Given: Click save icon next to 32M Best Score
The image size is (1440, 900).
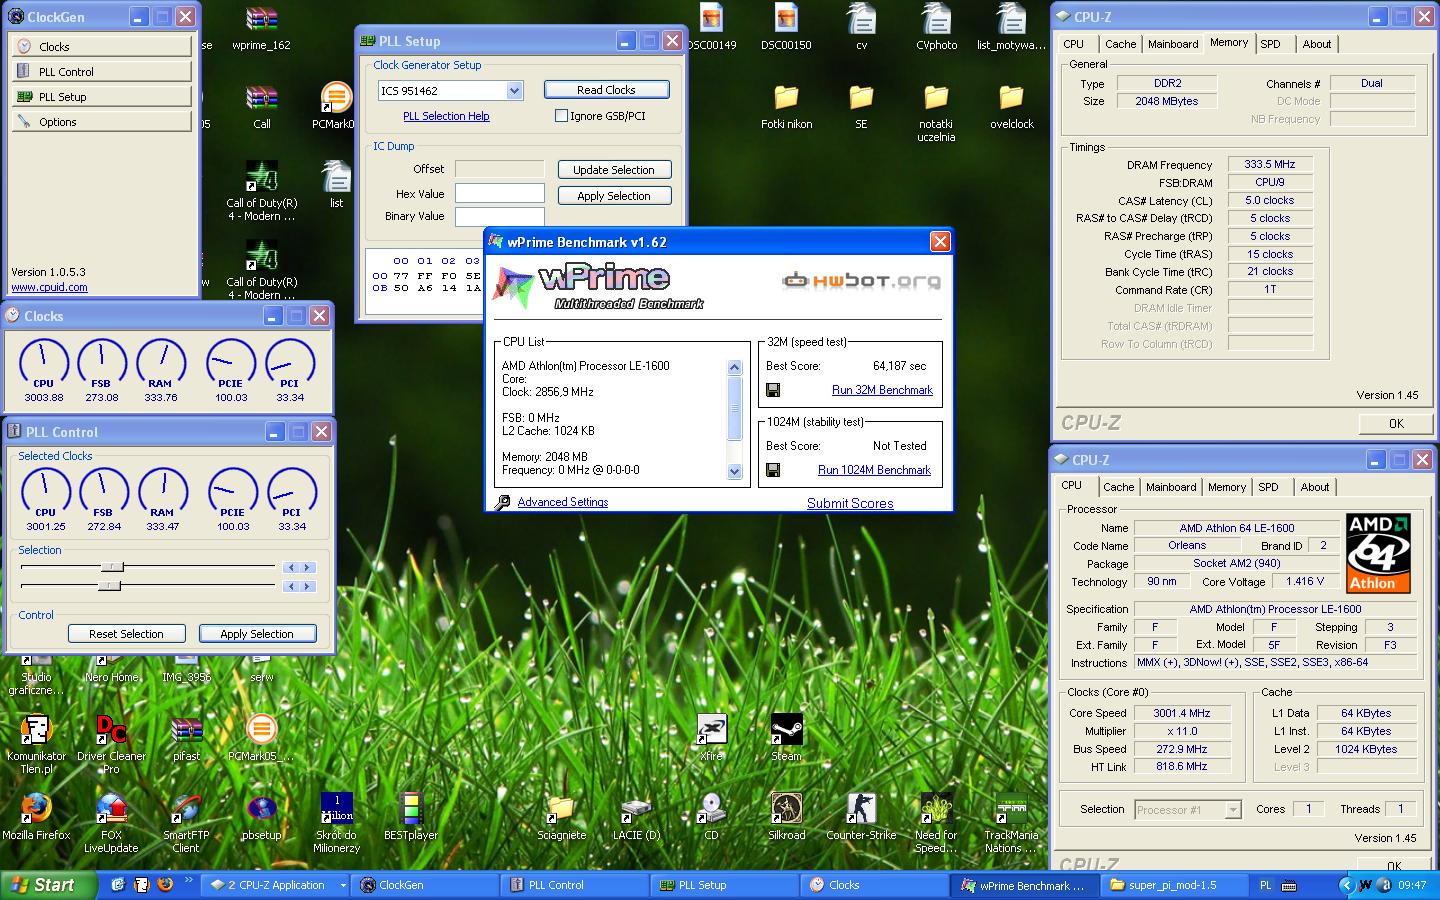Looking at the screenshot, I should point(773,390).
